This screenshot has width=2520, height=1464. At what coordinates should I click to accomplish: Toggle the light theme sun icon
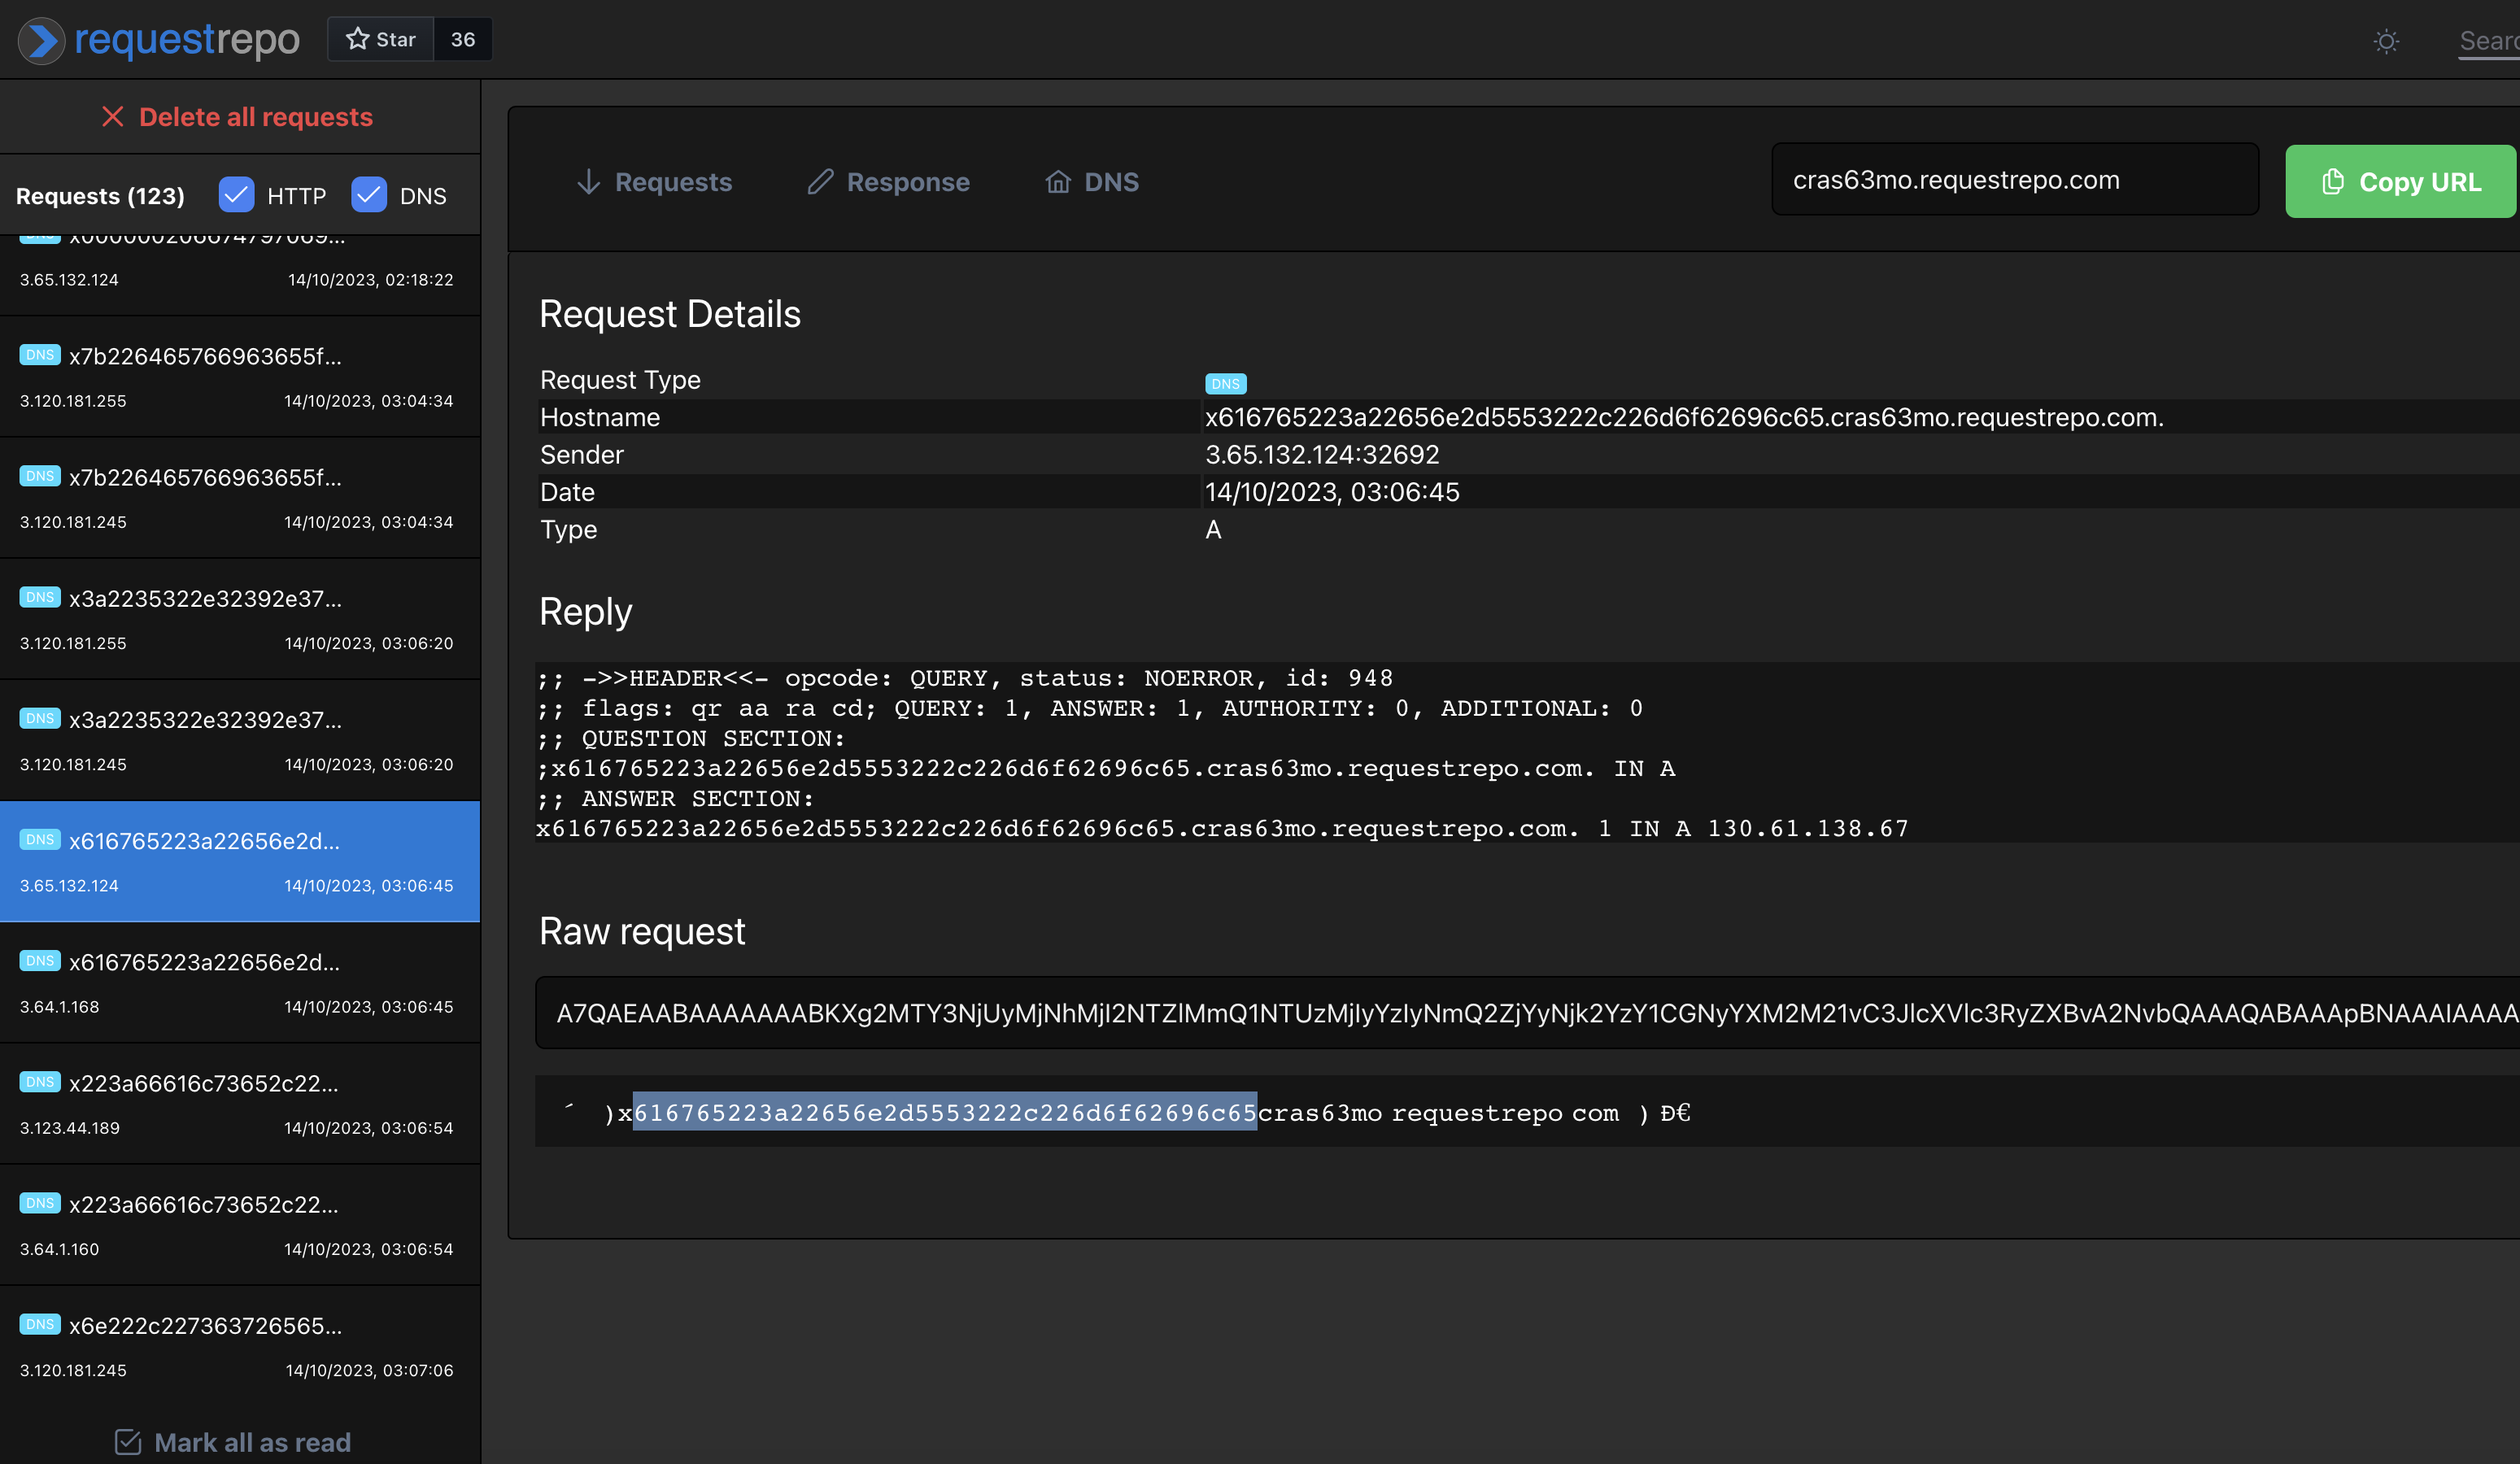pos(2386,41)
